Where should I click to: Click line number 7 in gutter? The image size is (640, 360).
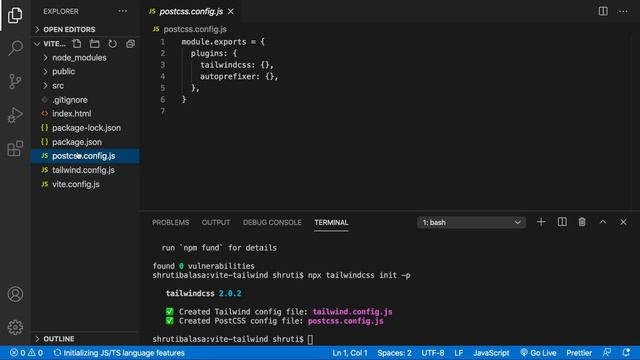[163, 111]
